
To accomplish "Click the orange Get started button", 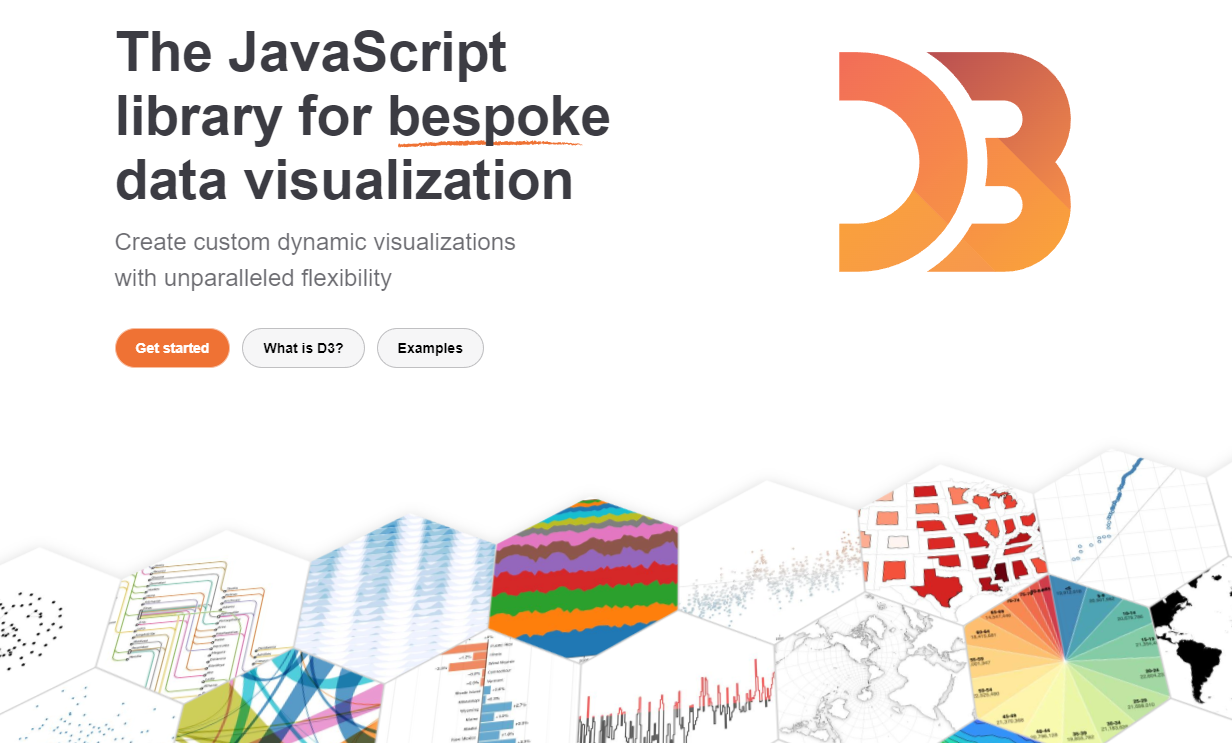I will tap(172, 348).
